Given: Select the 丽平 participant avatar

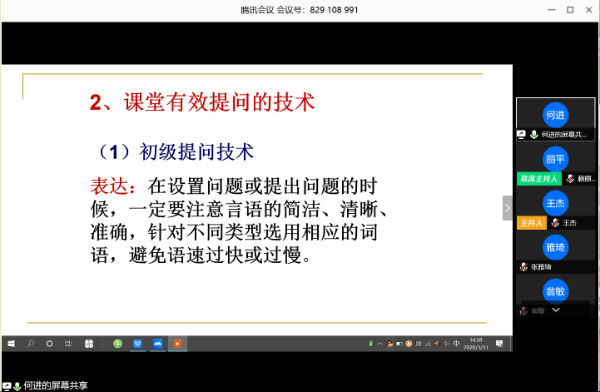Looking at the screenshot, I should (555, 159).
